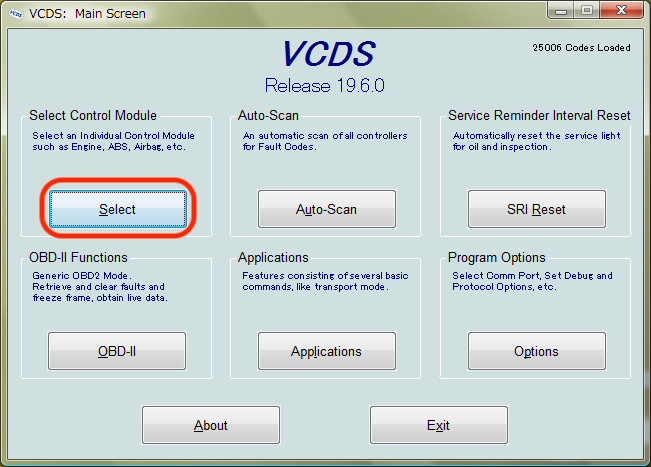
Task: Click 'OBD-II Functions' group label
Action: [x=78, y=257]
